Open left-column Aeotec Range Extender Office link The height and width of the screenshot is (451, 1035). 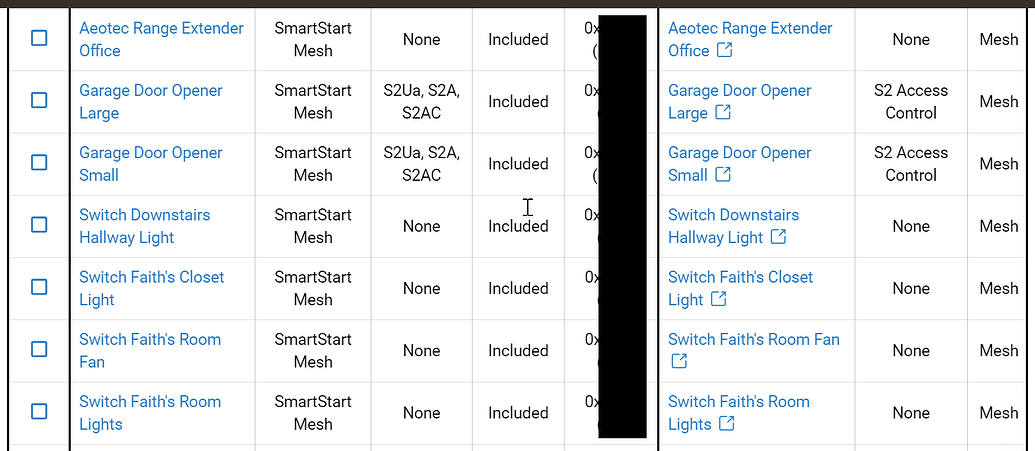pyautogui.click(x=161, y=40)
